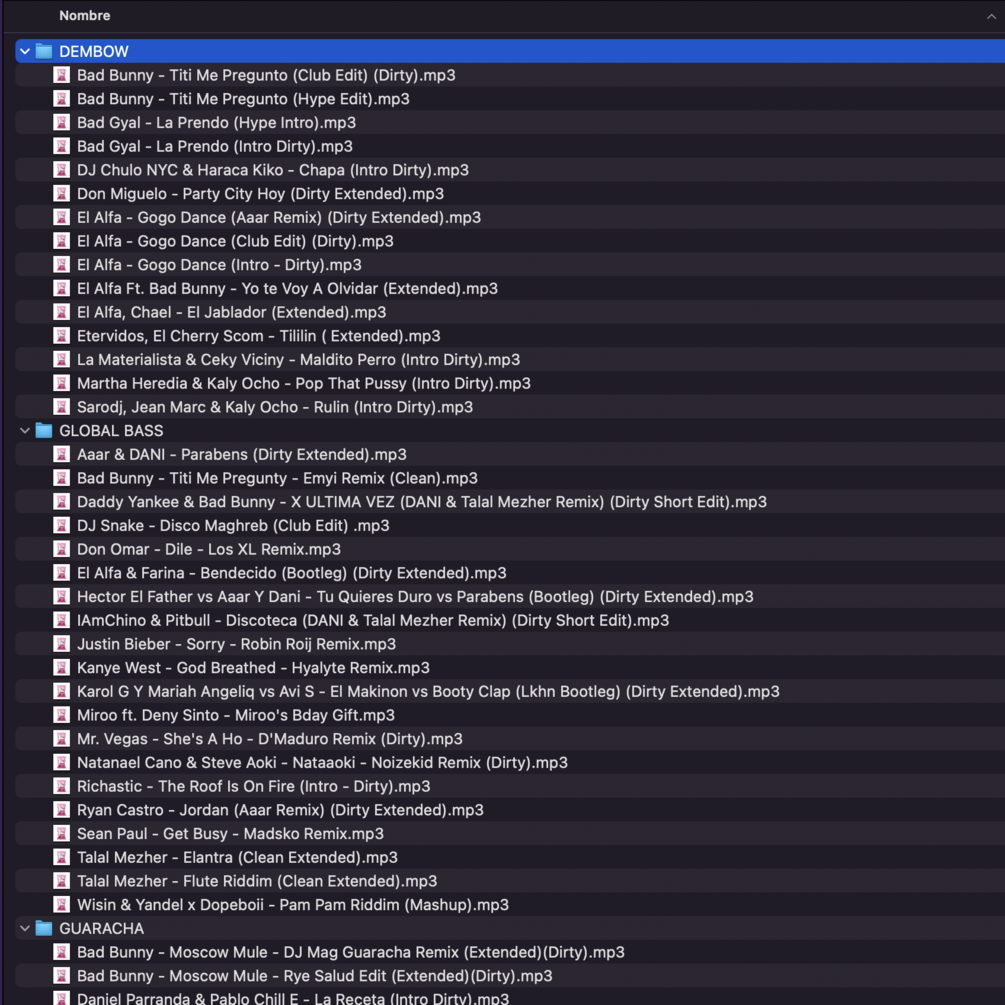Click the mp3 icon of Pam Pam Riddim Mashup
The image size is (1005, 1005).
(62, 905)
